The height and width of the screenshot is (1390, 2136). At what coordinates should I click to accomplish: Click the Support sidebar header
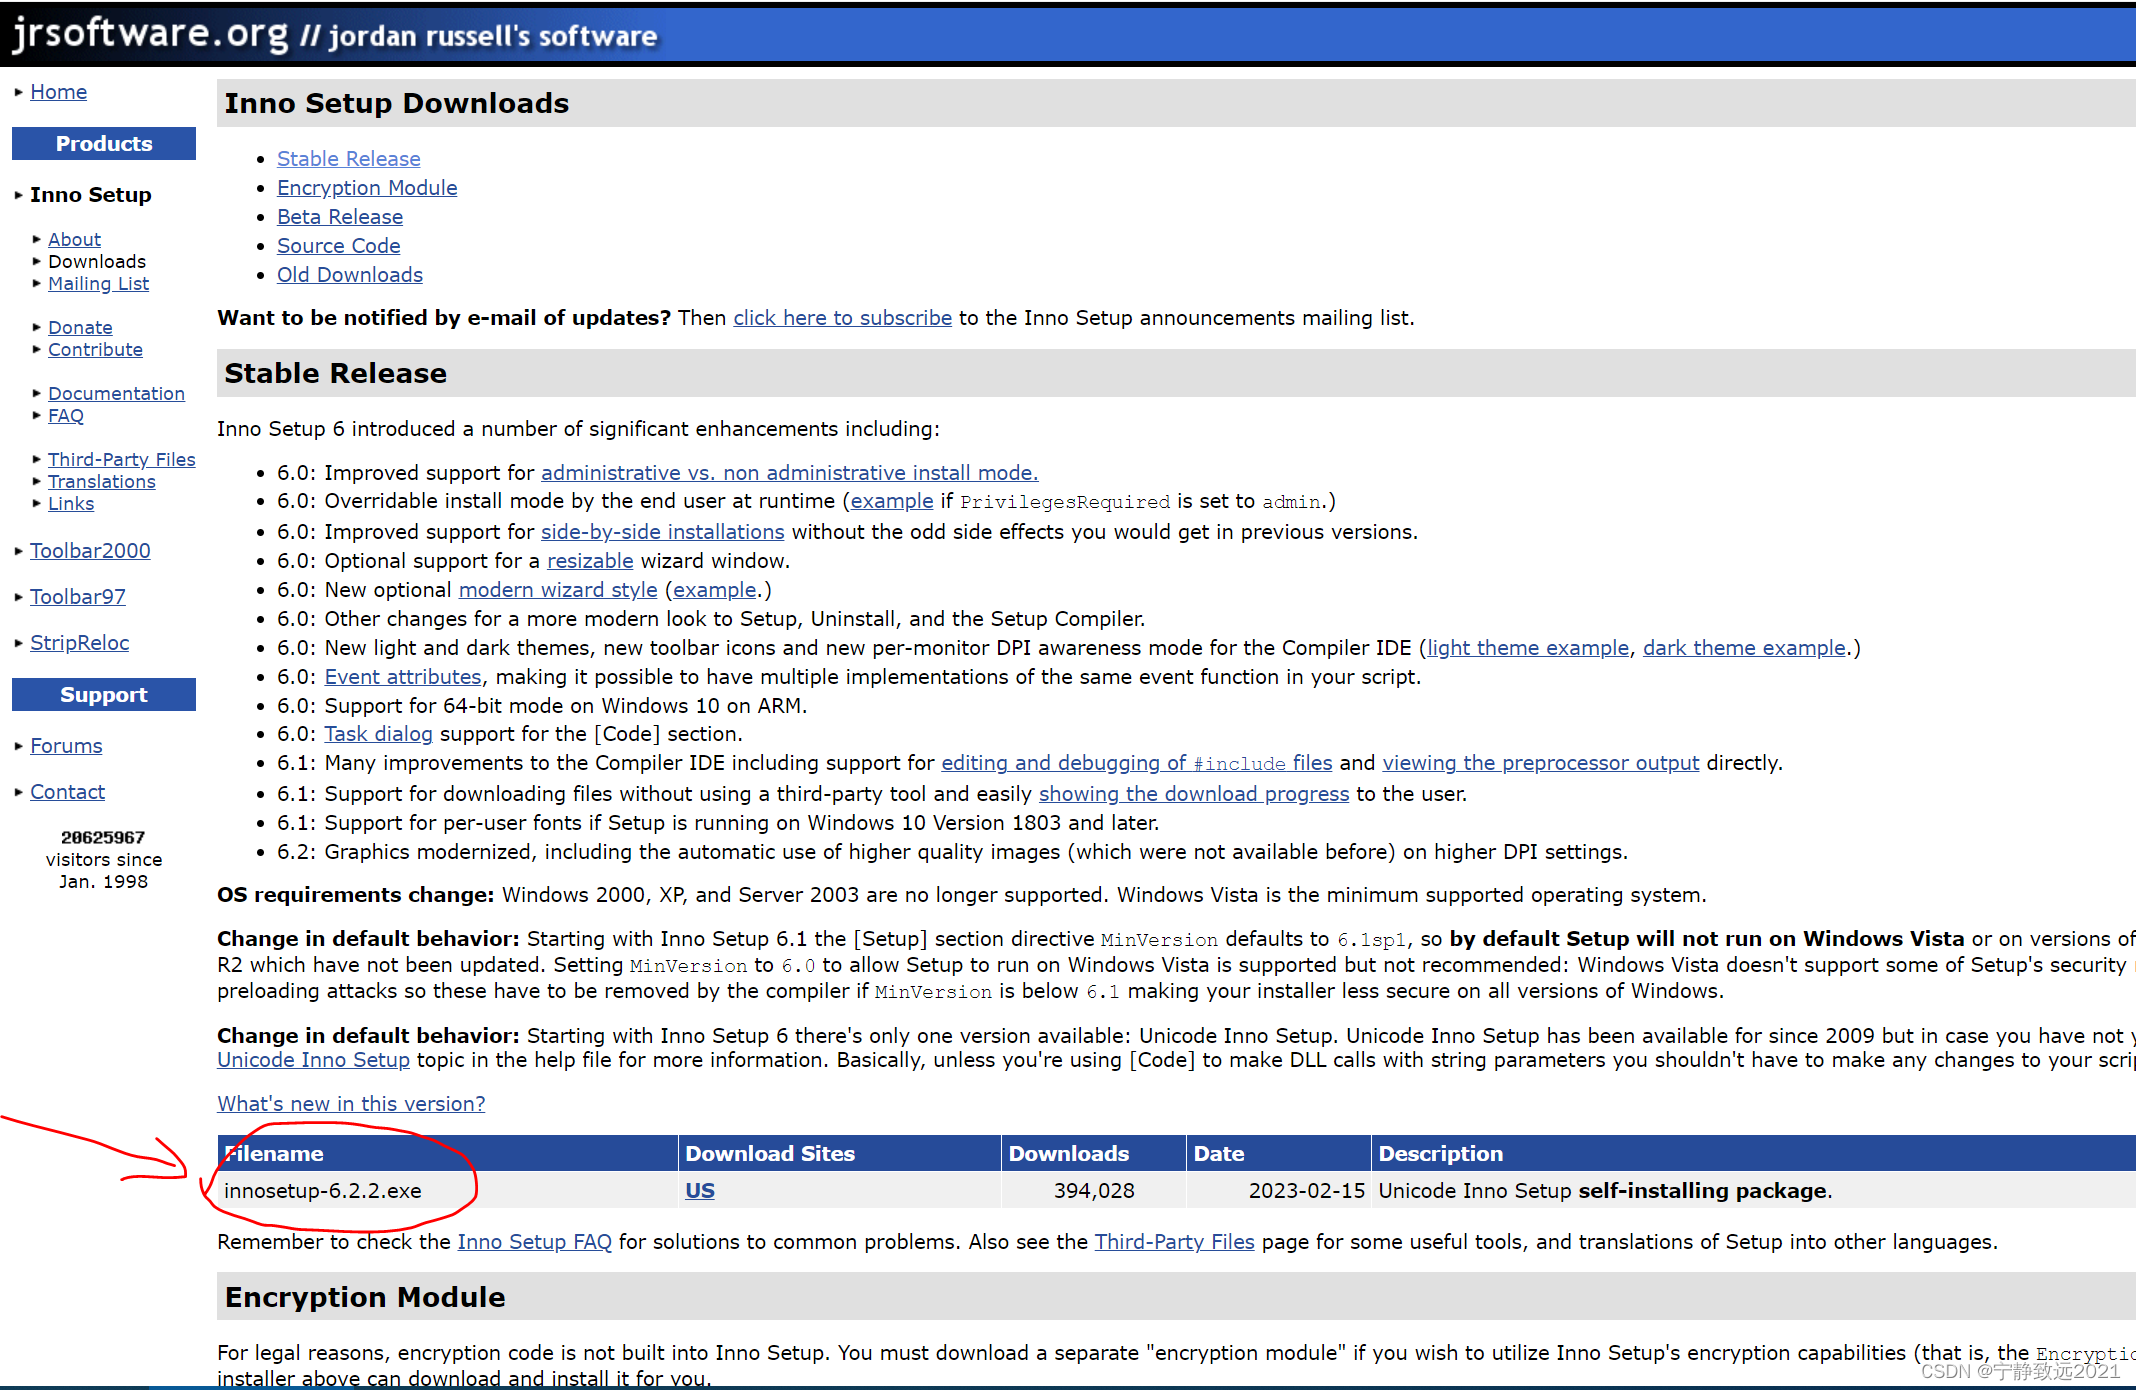coord(104,695)
